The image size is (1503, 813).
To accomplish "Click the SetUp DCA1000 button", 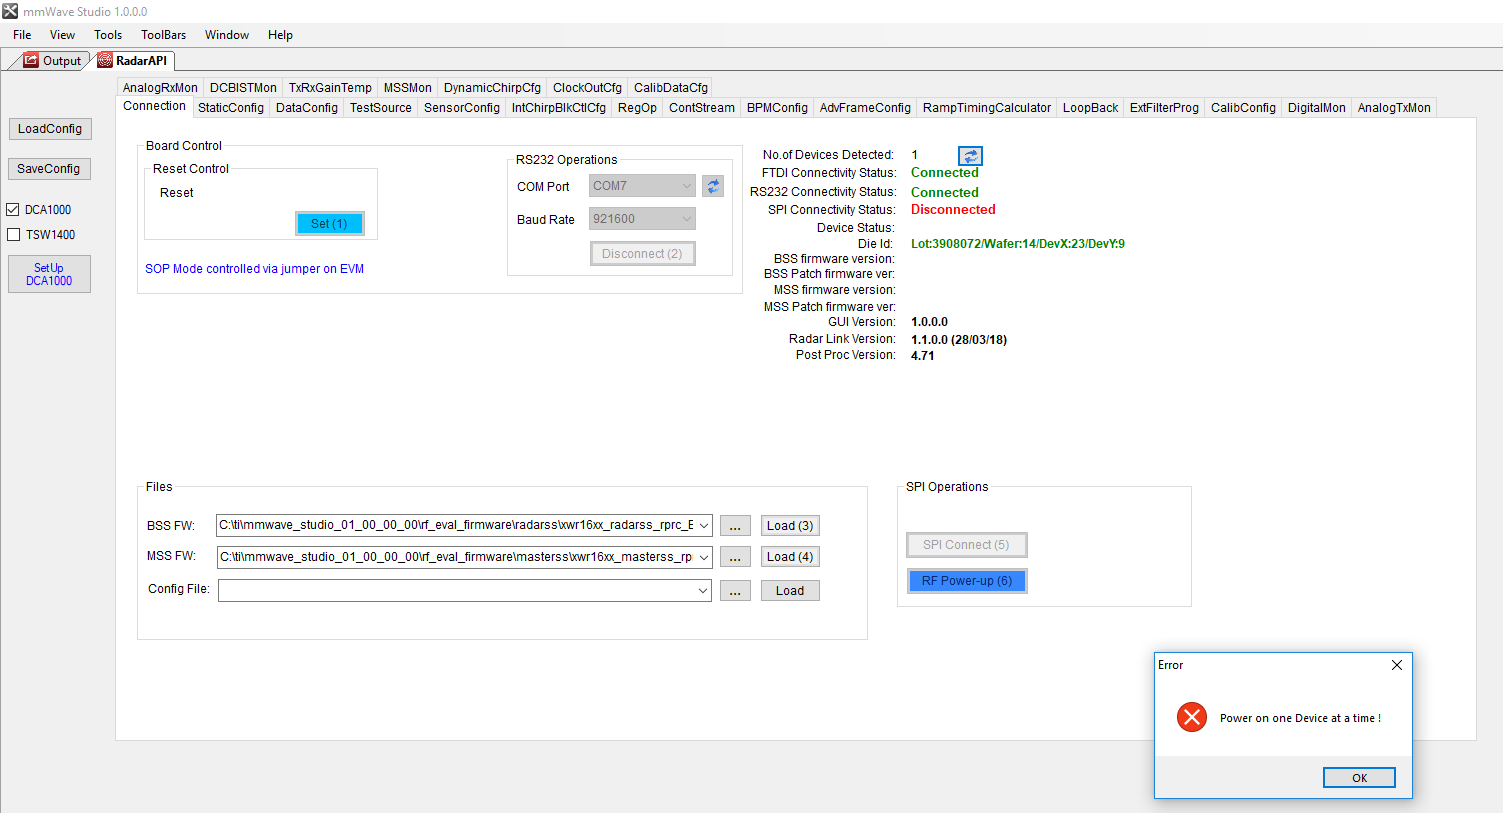I will coord(49,274).
